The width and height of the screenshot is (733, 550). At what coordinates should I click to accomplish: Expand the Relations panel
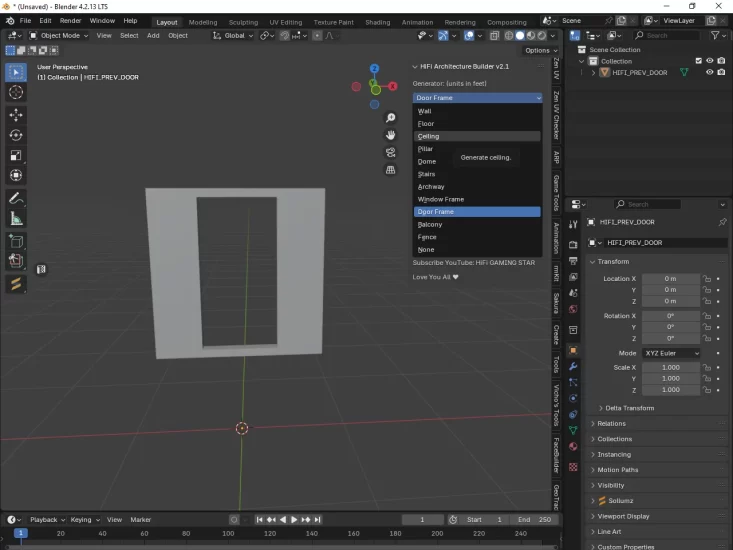tap(611, 424)
